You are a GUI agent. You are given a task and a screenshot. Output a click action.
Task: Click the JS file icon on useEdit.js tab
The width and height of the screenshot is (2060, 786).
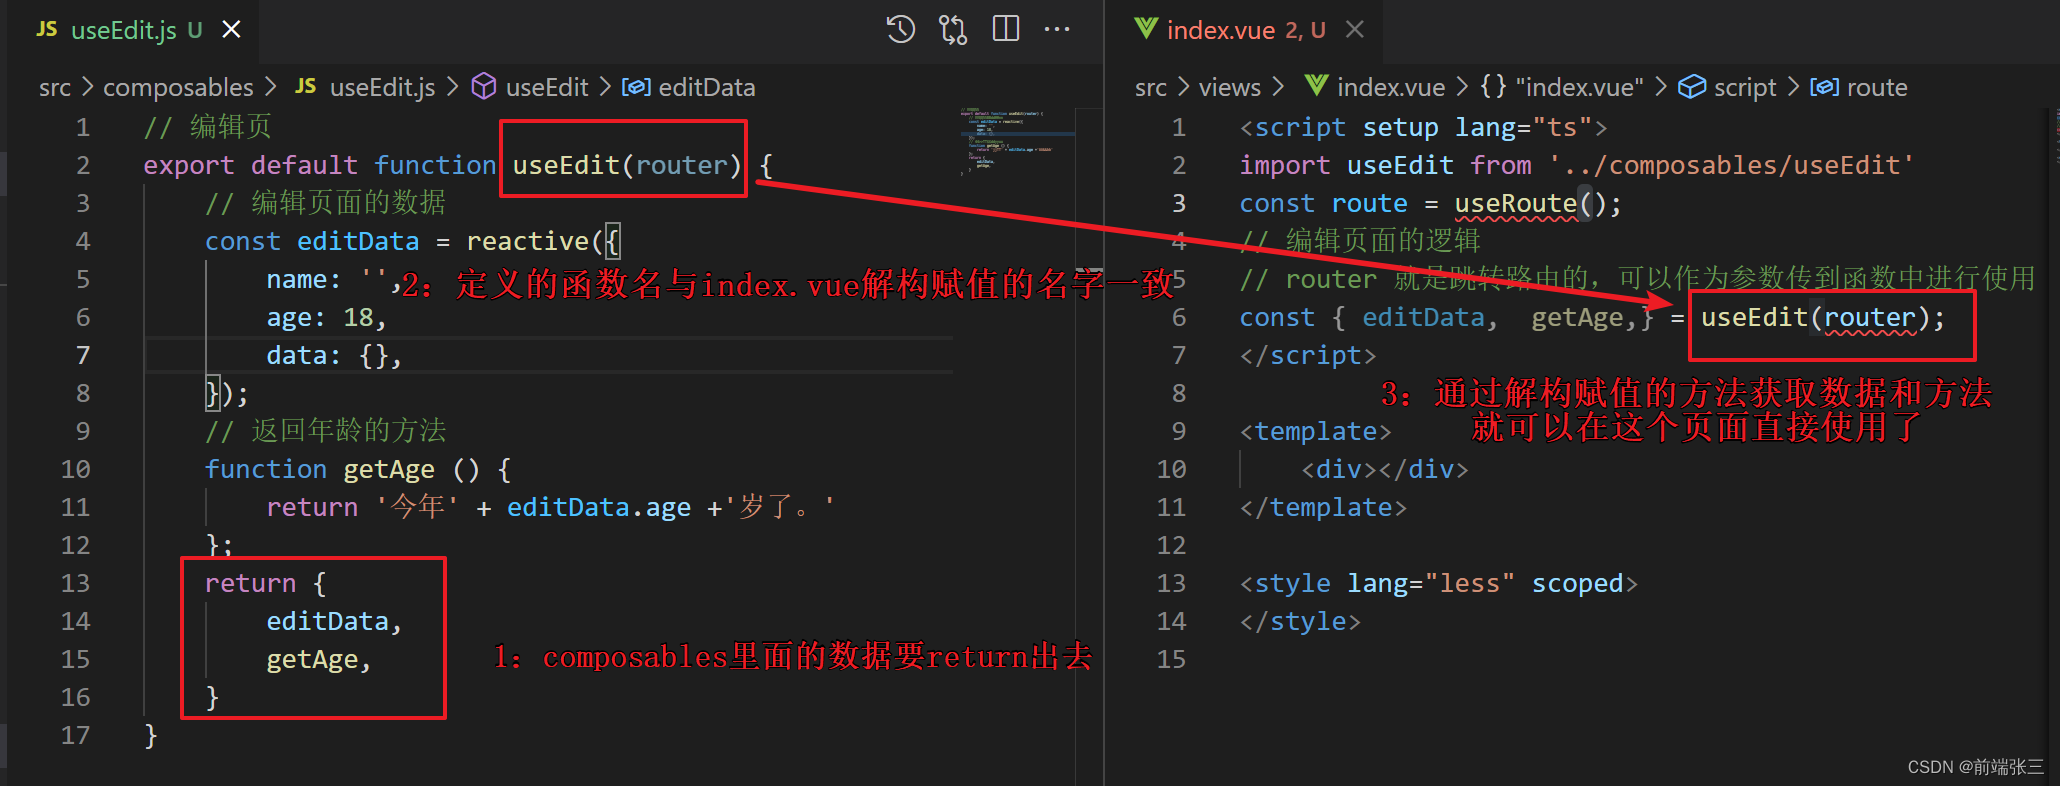[x=47, y=30]
